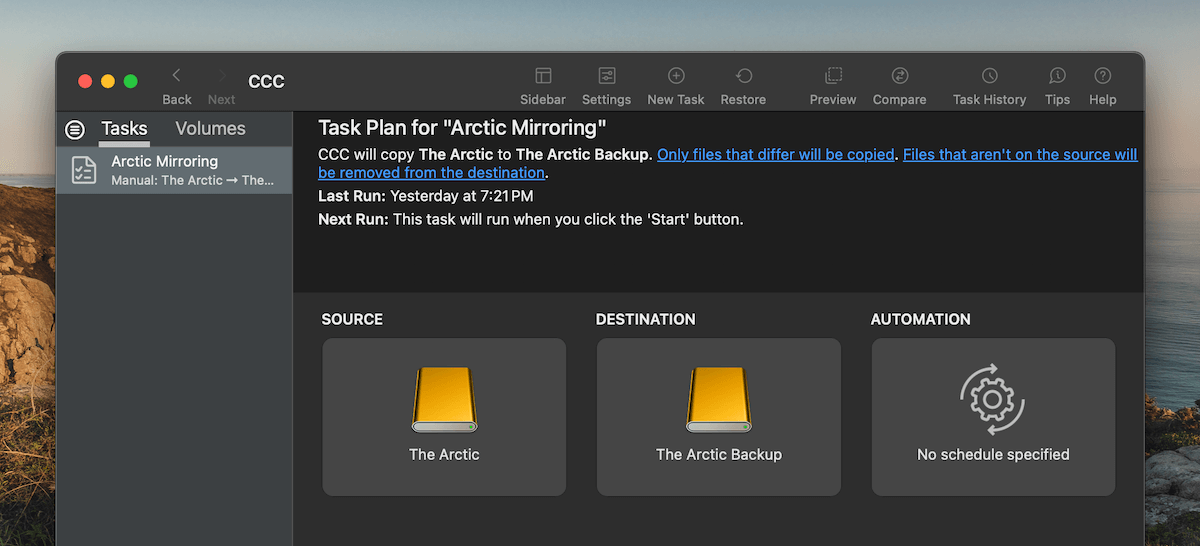Open the Preview toolbar icon
The image size is (1200, 546).
click(x=833, y=77)
